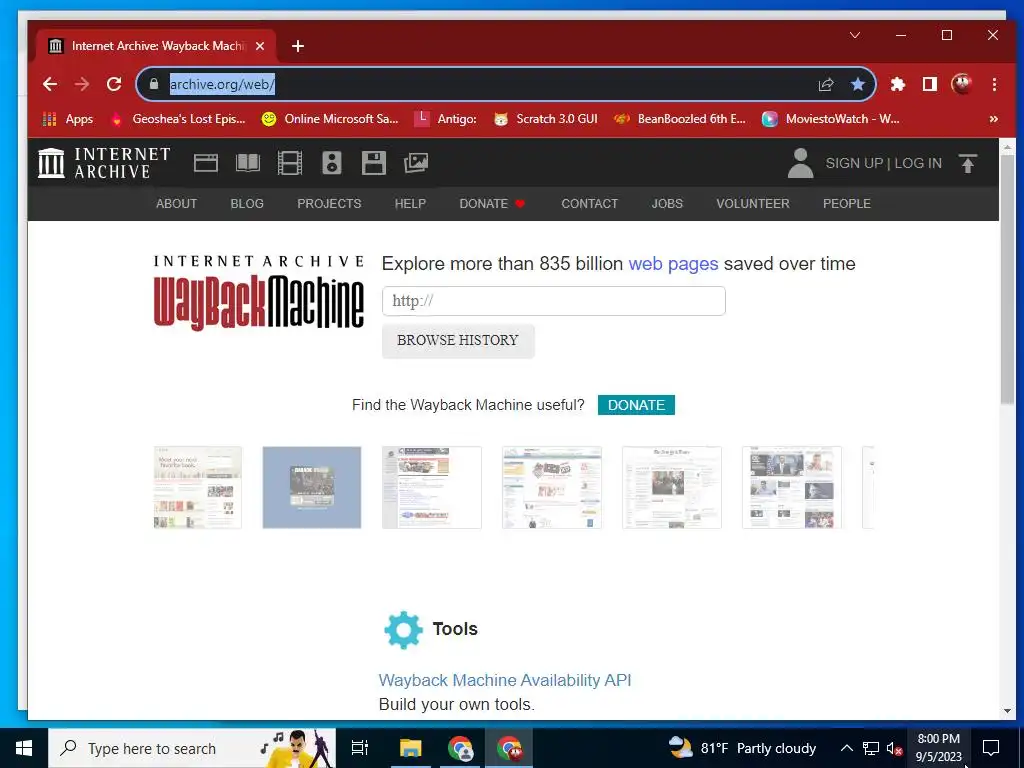The width and height of the screenshot is (1024, 768).
Task: Show hidden system tray icons
Action: tap(846, 748)
